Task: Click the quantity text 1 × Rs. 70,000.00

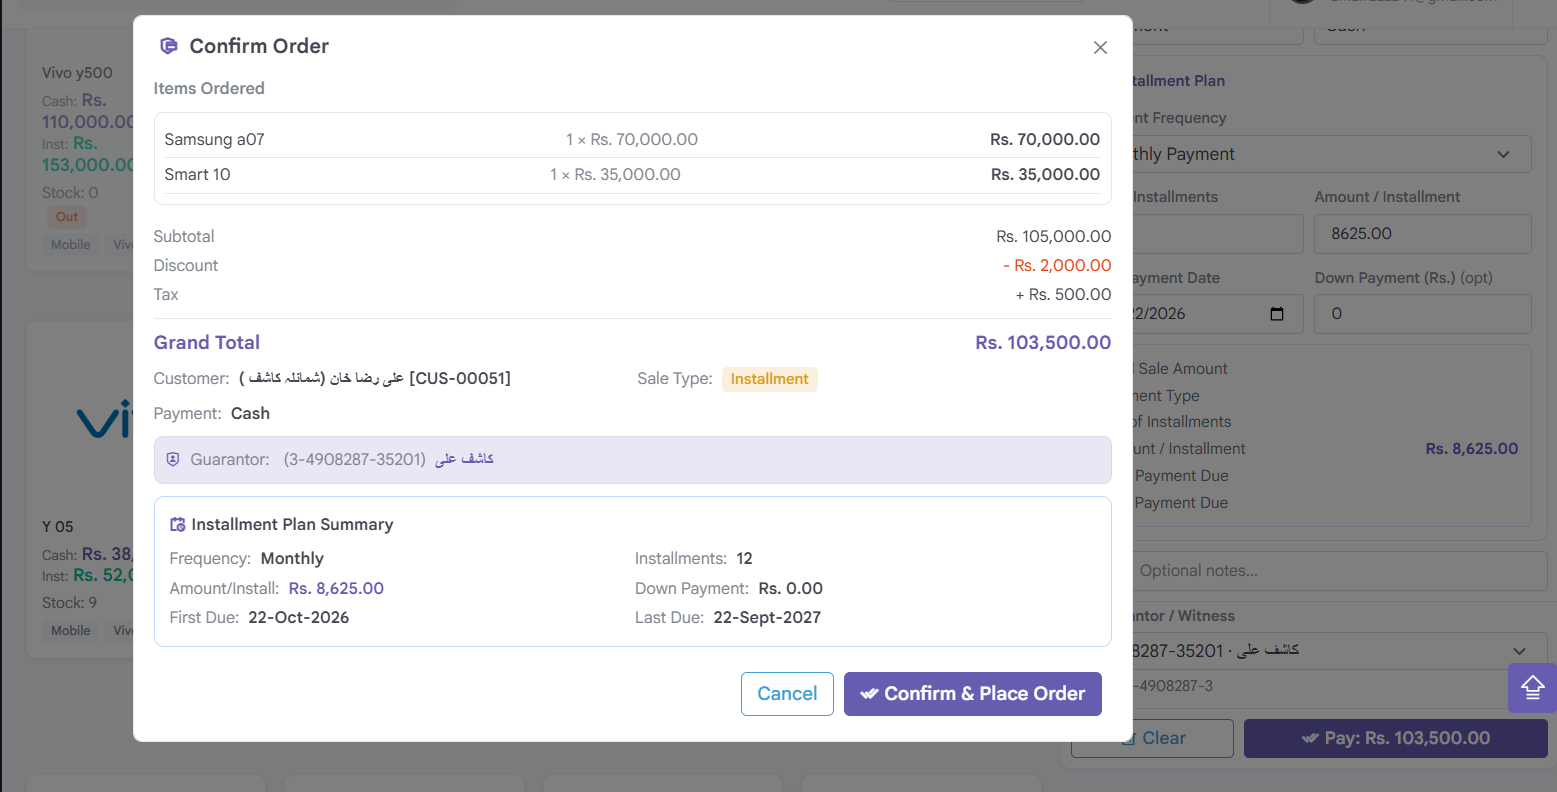Action: 632,140
